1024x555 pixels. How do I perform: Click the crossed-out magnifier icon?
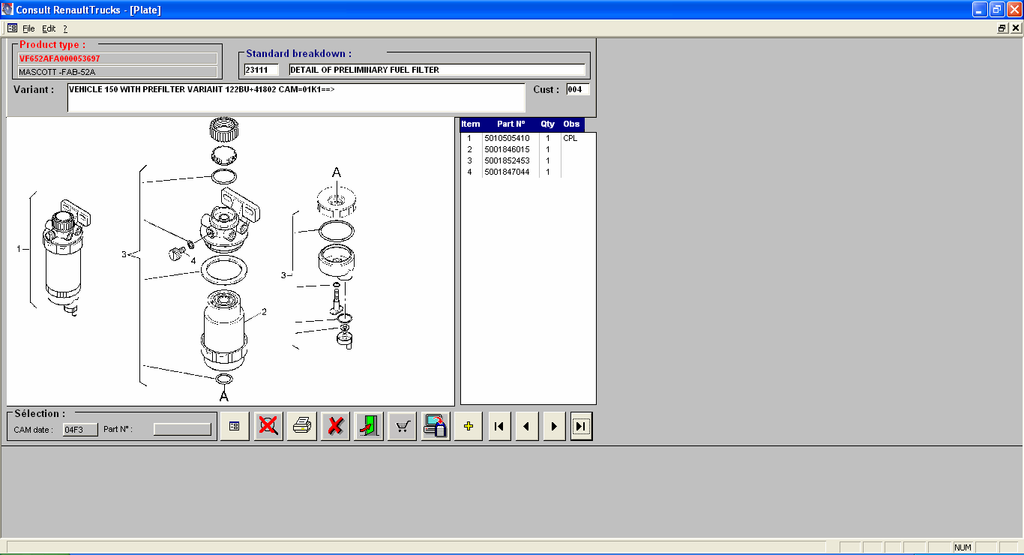[x=268, y=426]
